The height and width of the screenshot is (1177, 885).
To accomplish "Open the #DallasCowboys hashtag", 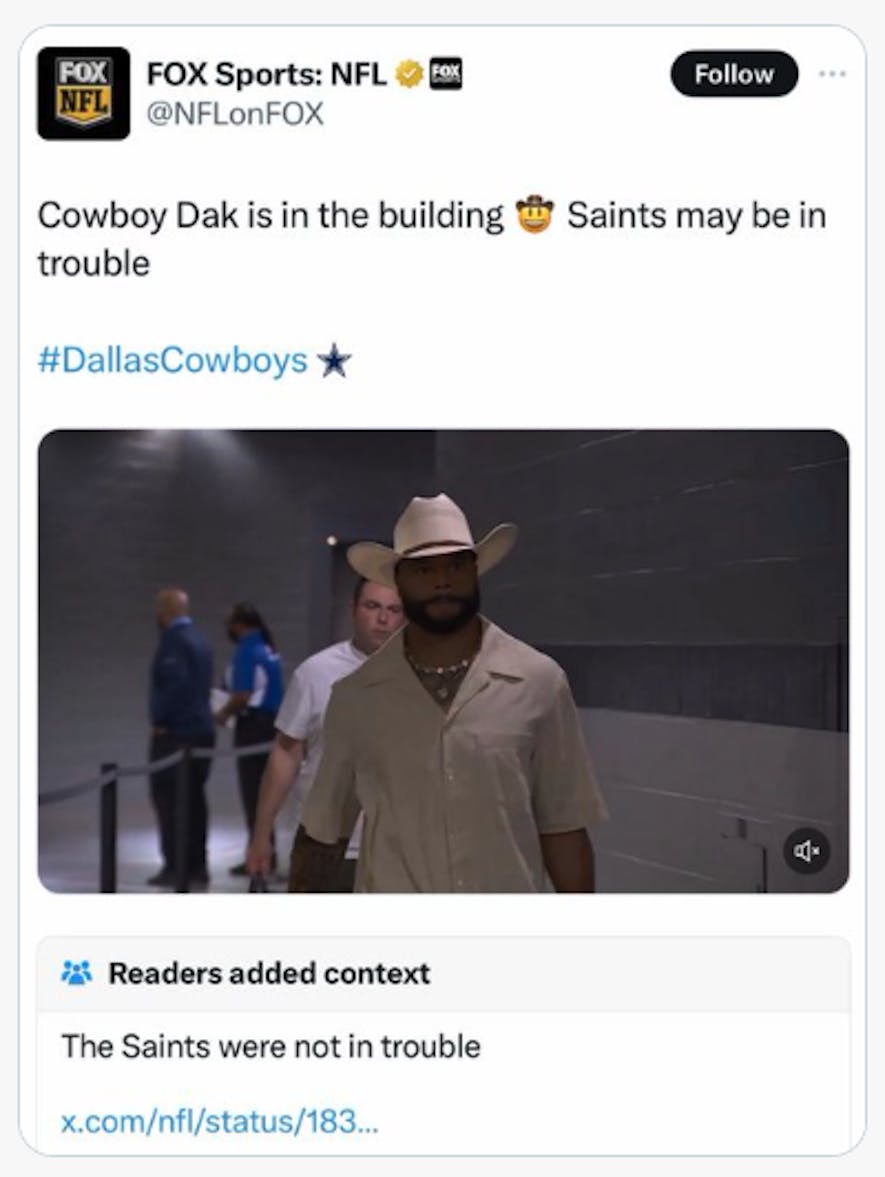I will (173, 360).
